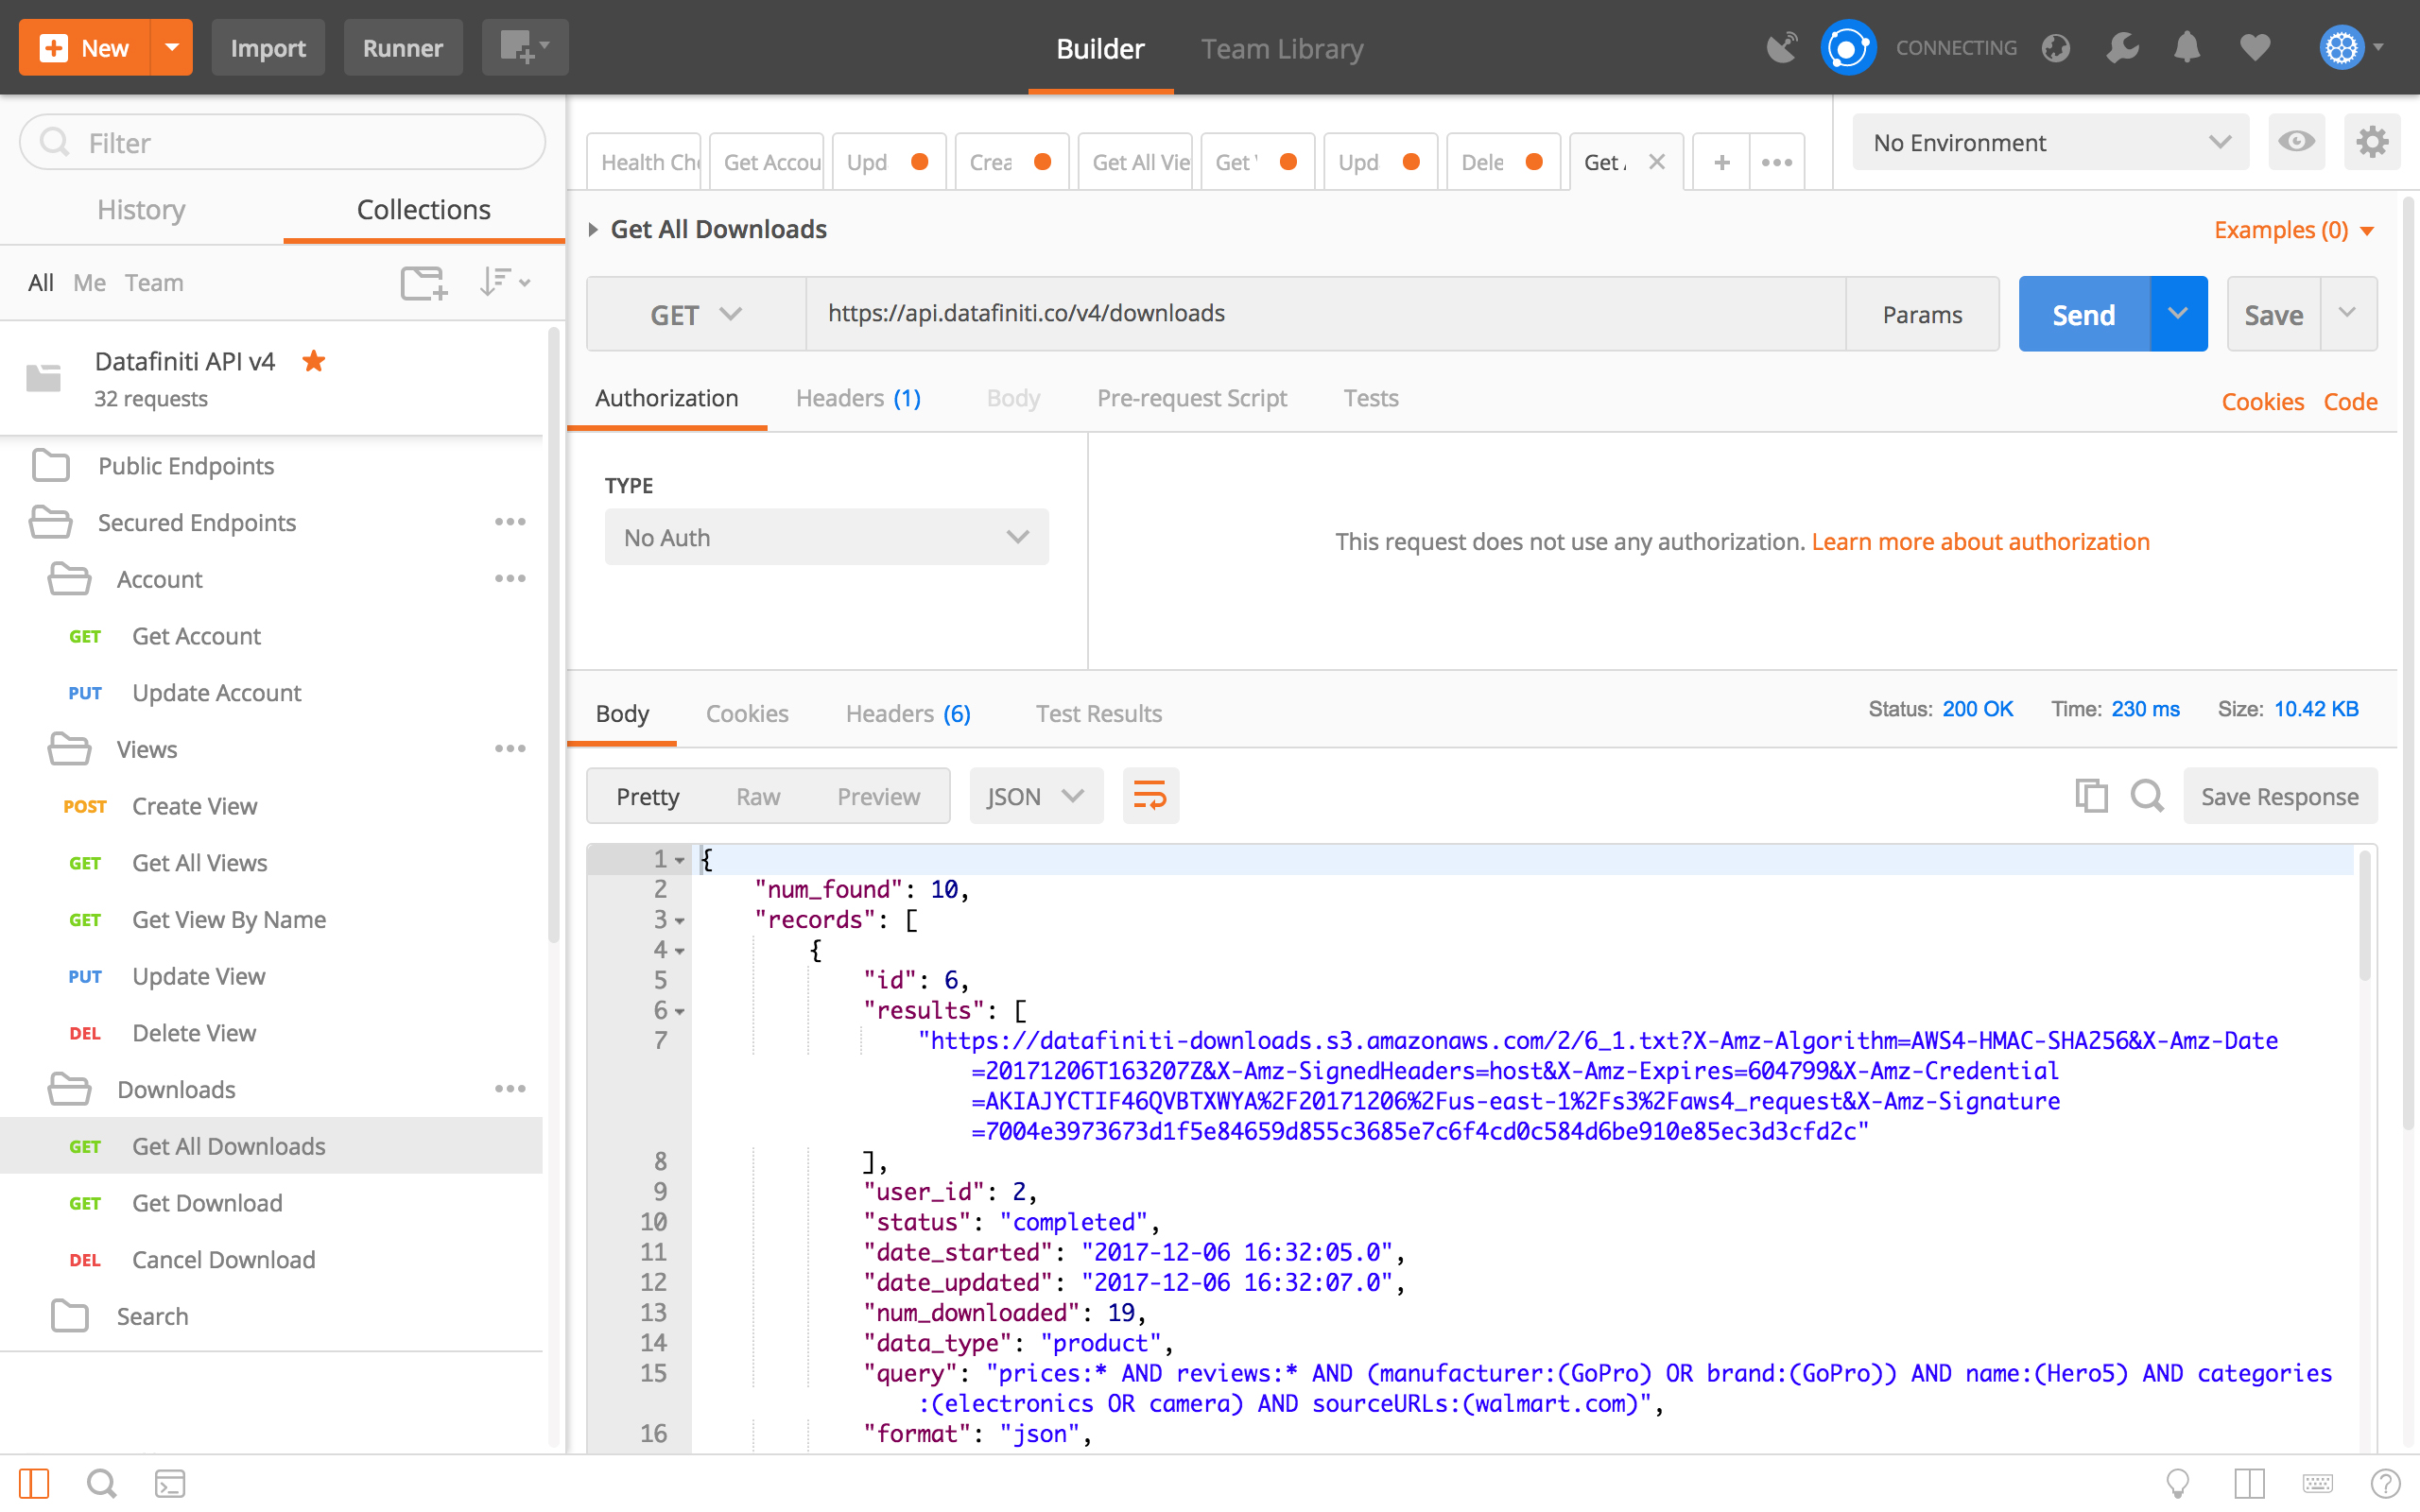Open the Public Endpoints folder
The height and width of the screenshot is (1512, 2420).
(x=271, y=466)
